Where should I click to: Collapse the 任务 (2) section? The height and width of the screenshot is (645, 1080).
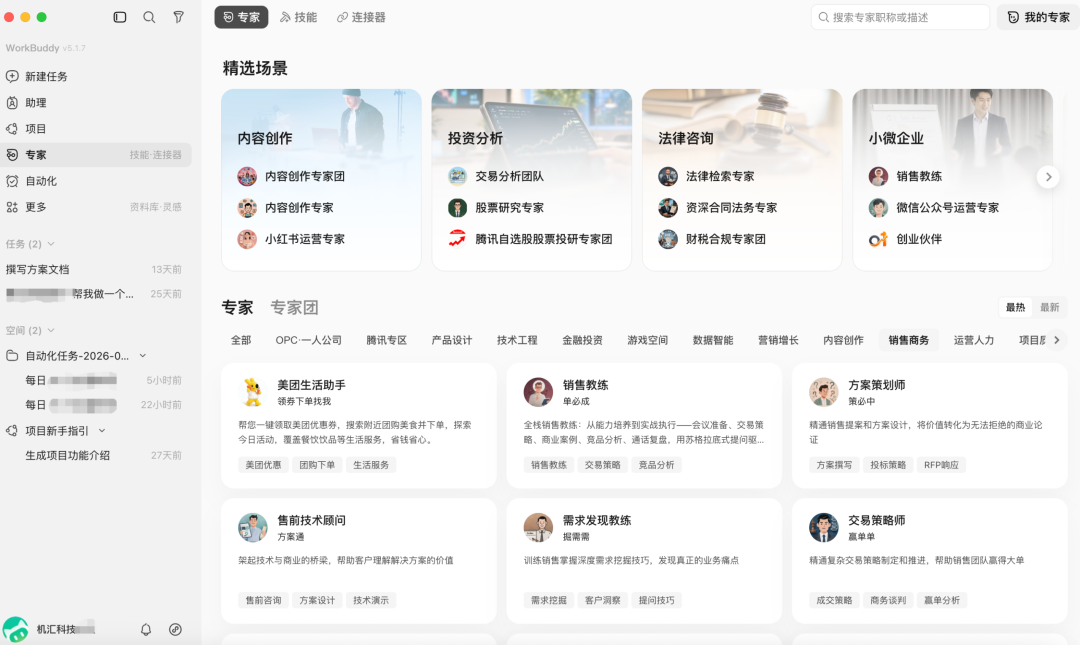(x=51, y=244)
